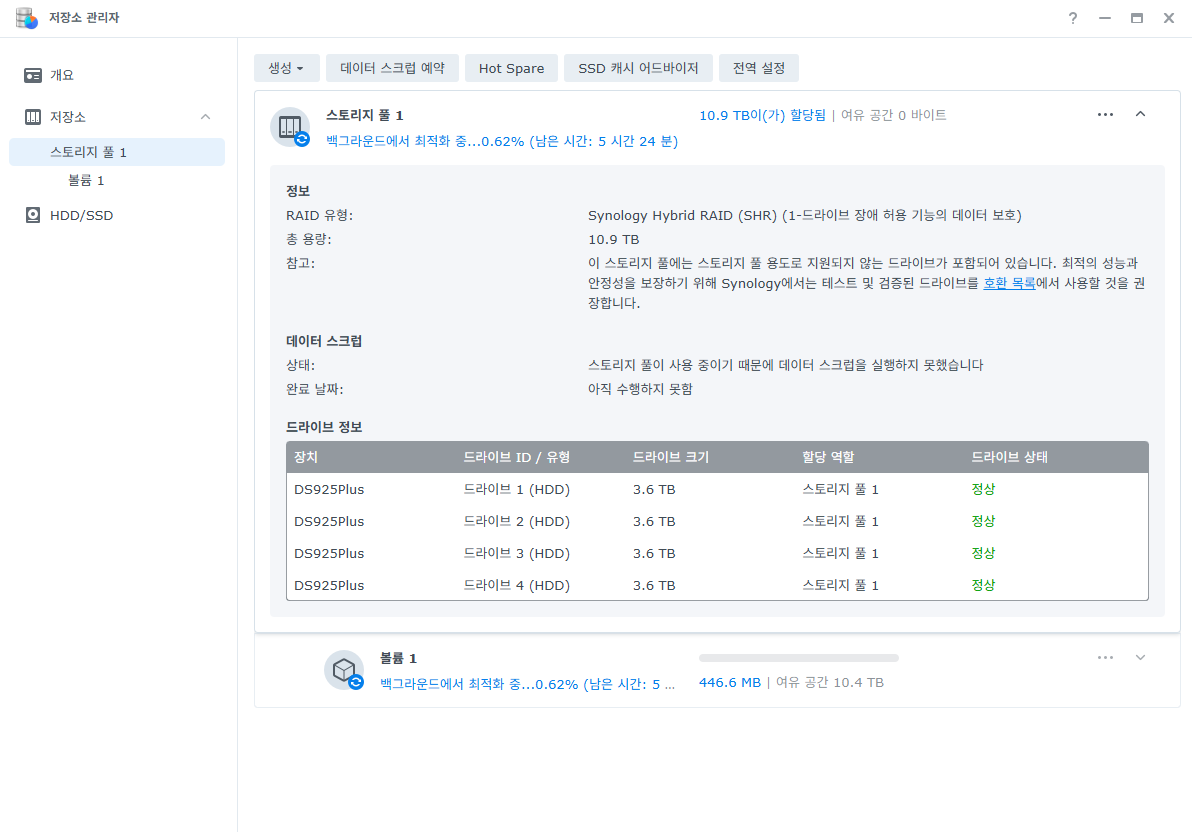The height and width of the screenshot is (832, 1192).
Task: Select the 드라이브 3 (HDD) row
Action: pyautogui.click(x=717, y=553)
